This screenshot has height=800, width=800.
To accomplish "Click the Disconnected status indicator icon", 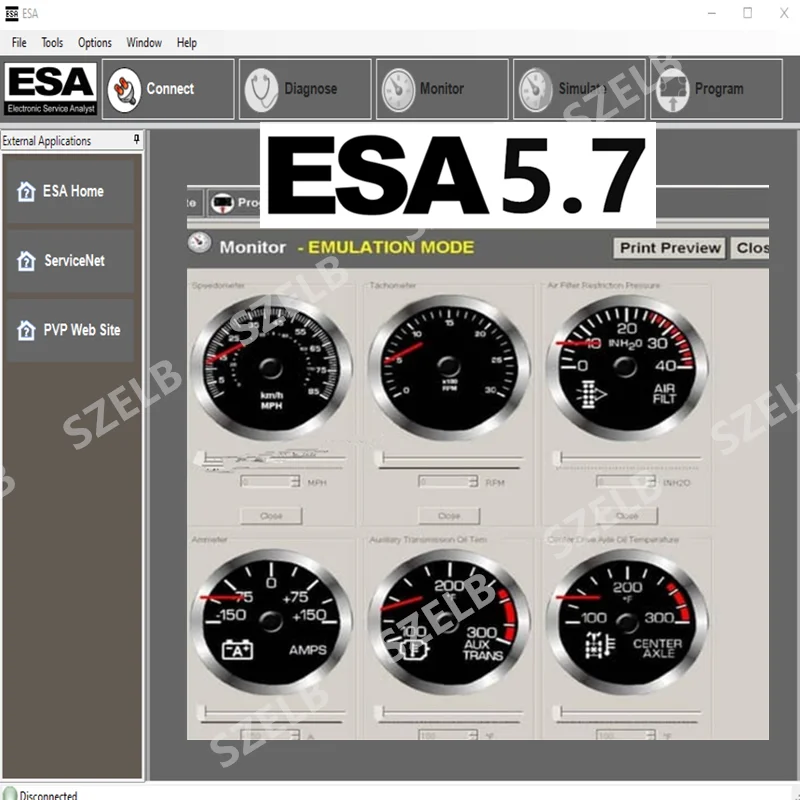I will tap(10, 794).
